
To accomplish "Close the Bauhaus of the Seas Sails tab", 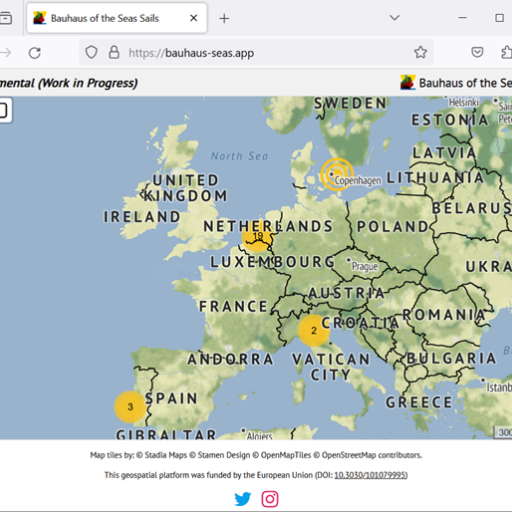I will [x=193, y=18].
